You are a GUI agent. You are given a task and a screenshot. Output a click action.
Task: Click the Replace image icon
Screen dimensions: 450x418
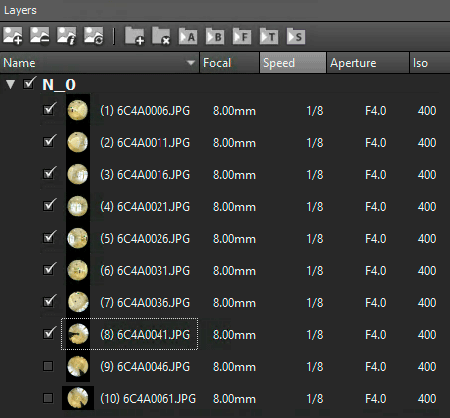click(93, 36)
